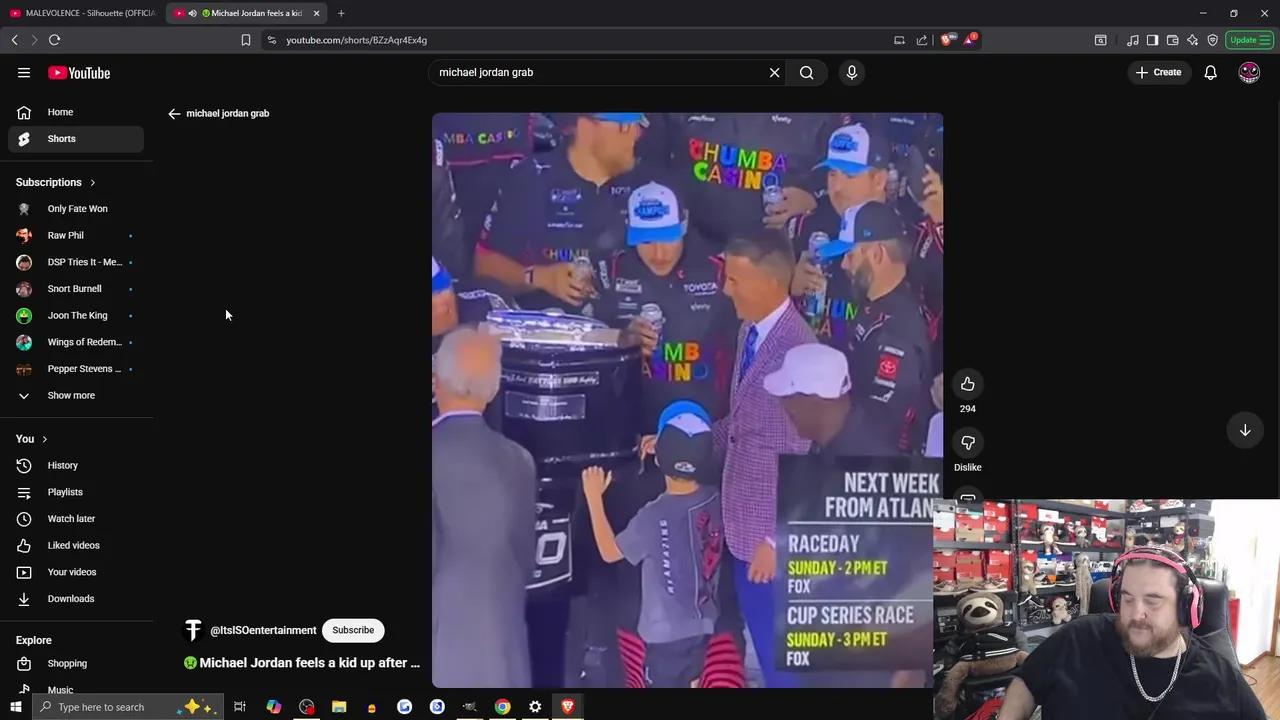Open the Wings of Redemption channel

(x=76, y=342)
